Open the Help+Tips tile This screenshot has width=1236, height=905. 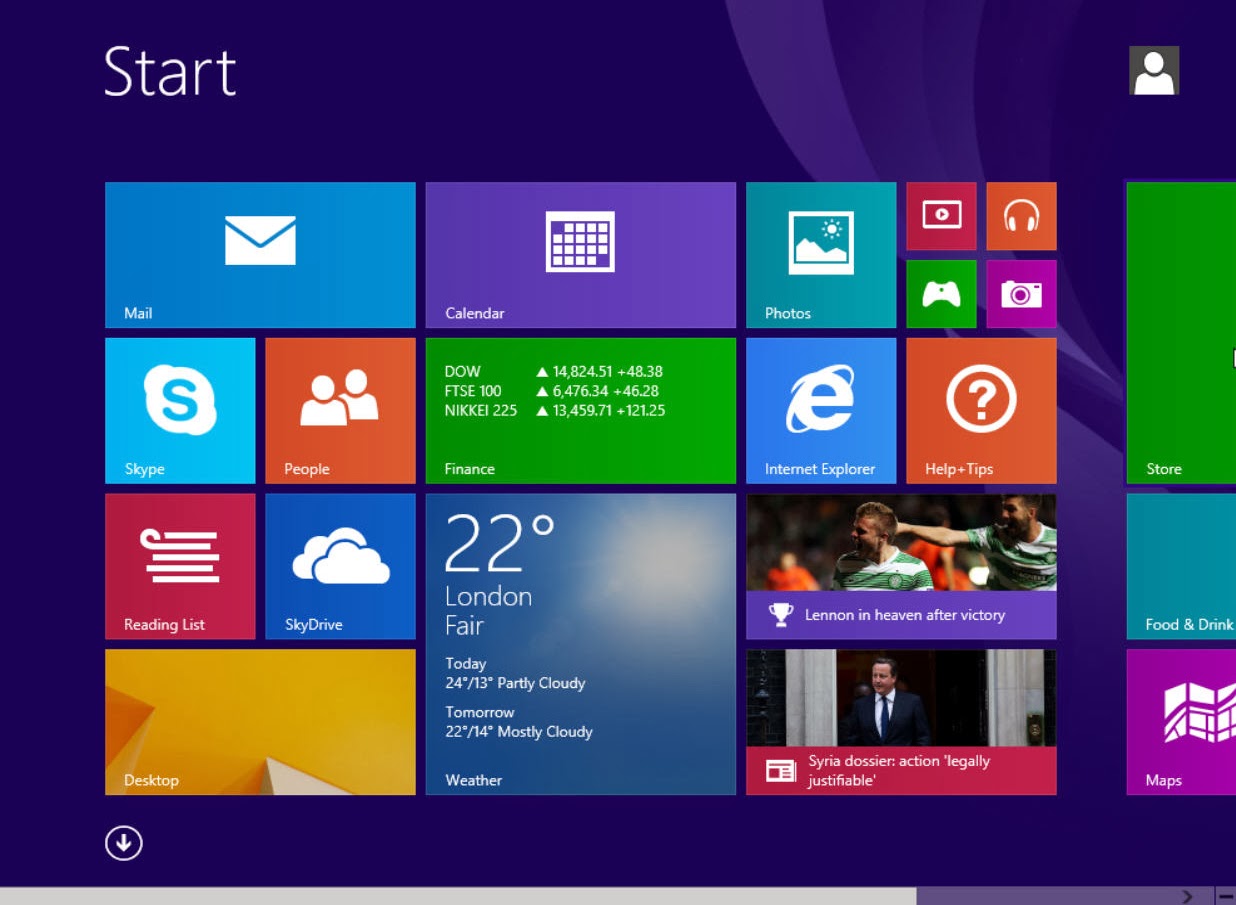[x=981, y=411]
